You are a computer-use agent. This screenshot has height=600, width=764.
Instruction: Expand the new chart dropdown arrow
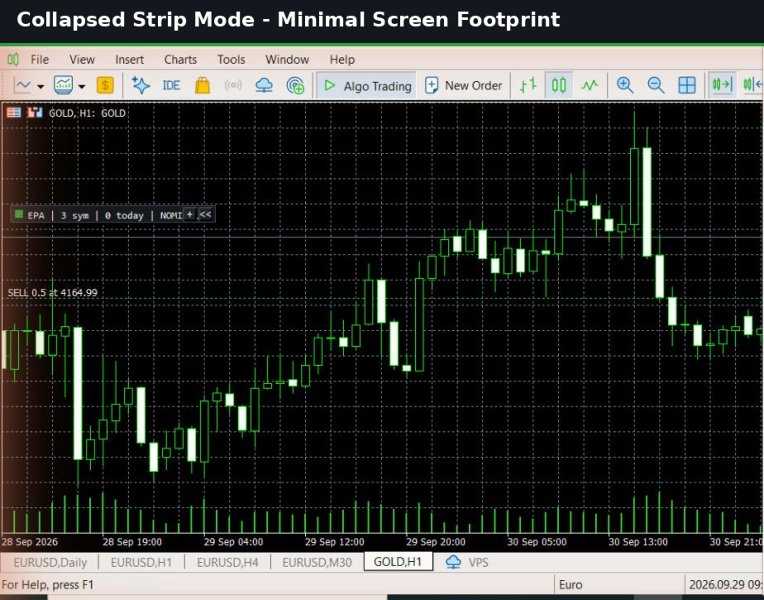coord(40,86)
